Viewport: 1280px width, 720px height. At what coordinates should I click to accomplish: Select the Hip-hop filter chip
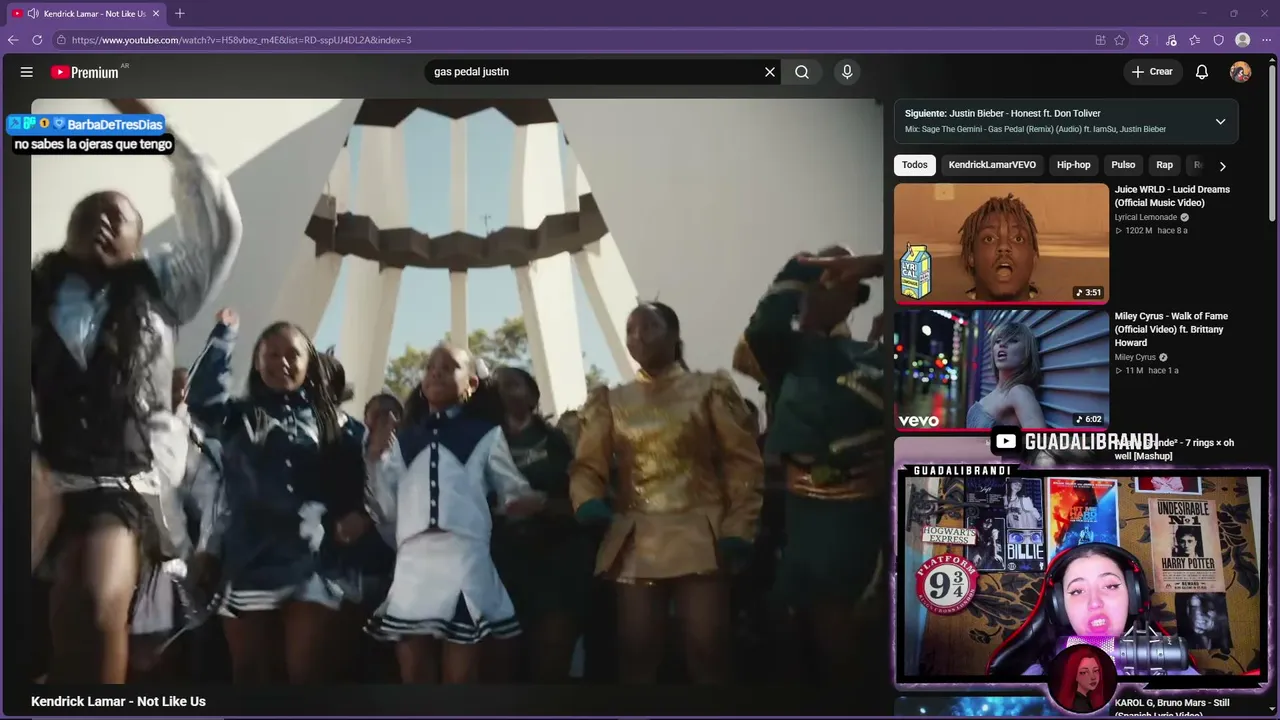(x=1074, y=165)
